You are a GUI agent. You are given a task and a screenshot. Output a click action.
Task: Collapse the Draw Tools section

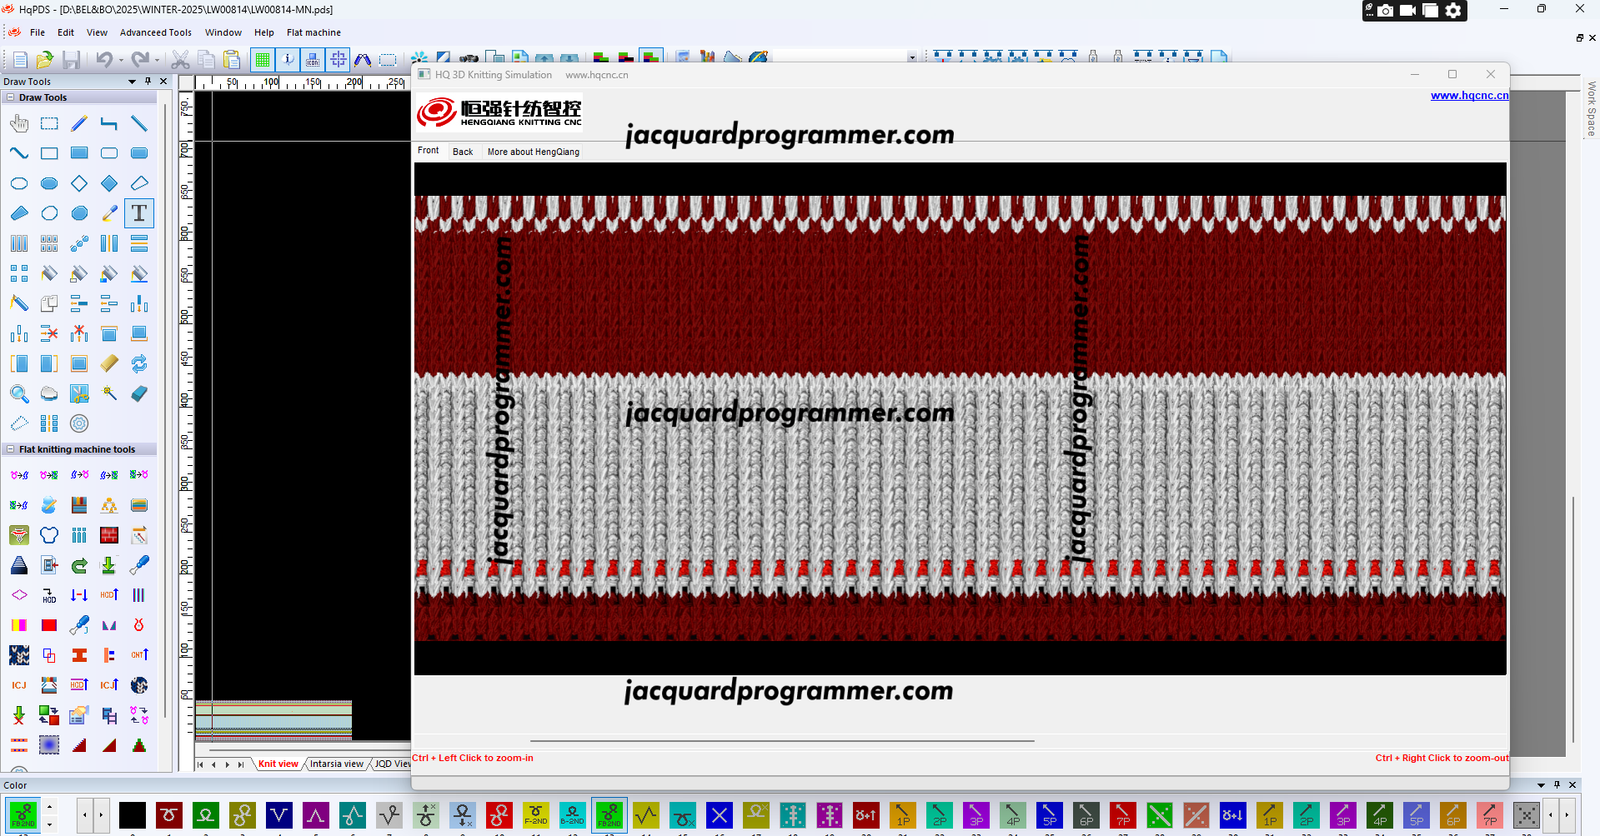(10, 98)
